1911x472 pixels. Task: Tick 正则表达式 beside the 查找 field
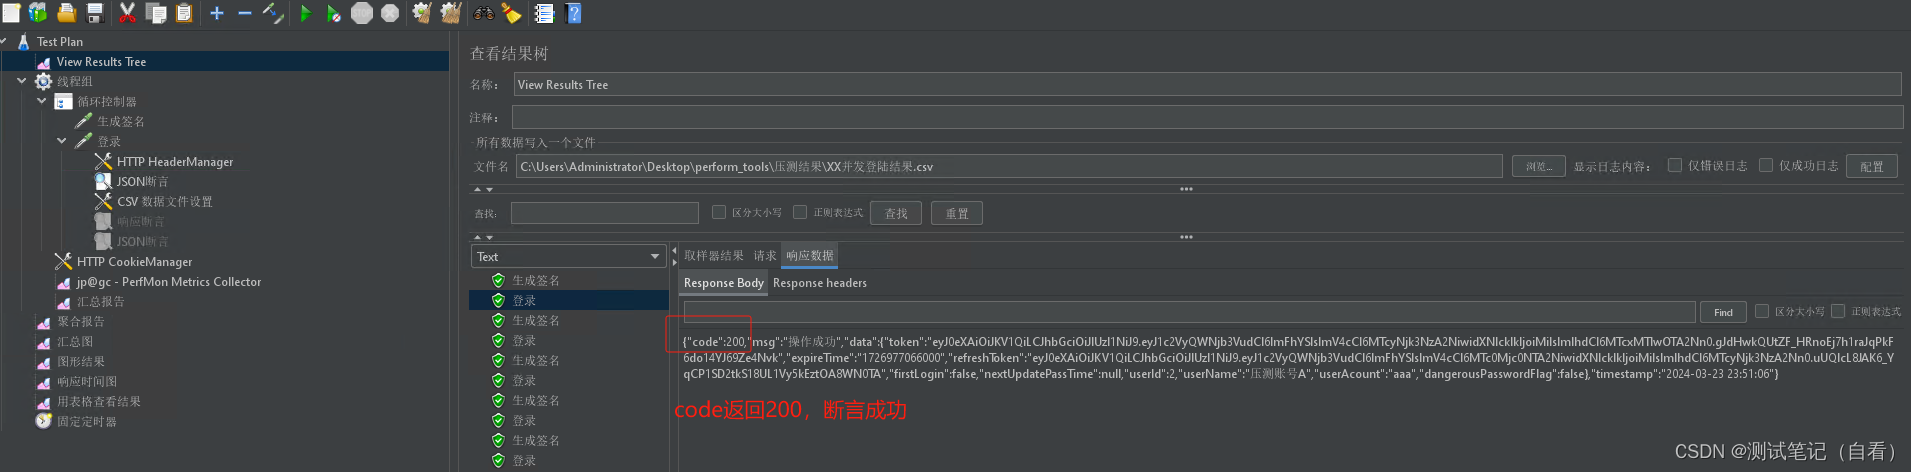[x=800, y=212]
